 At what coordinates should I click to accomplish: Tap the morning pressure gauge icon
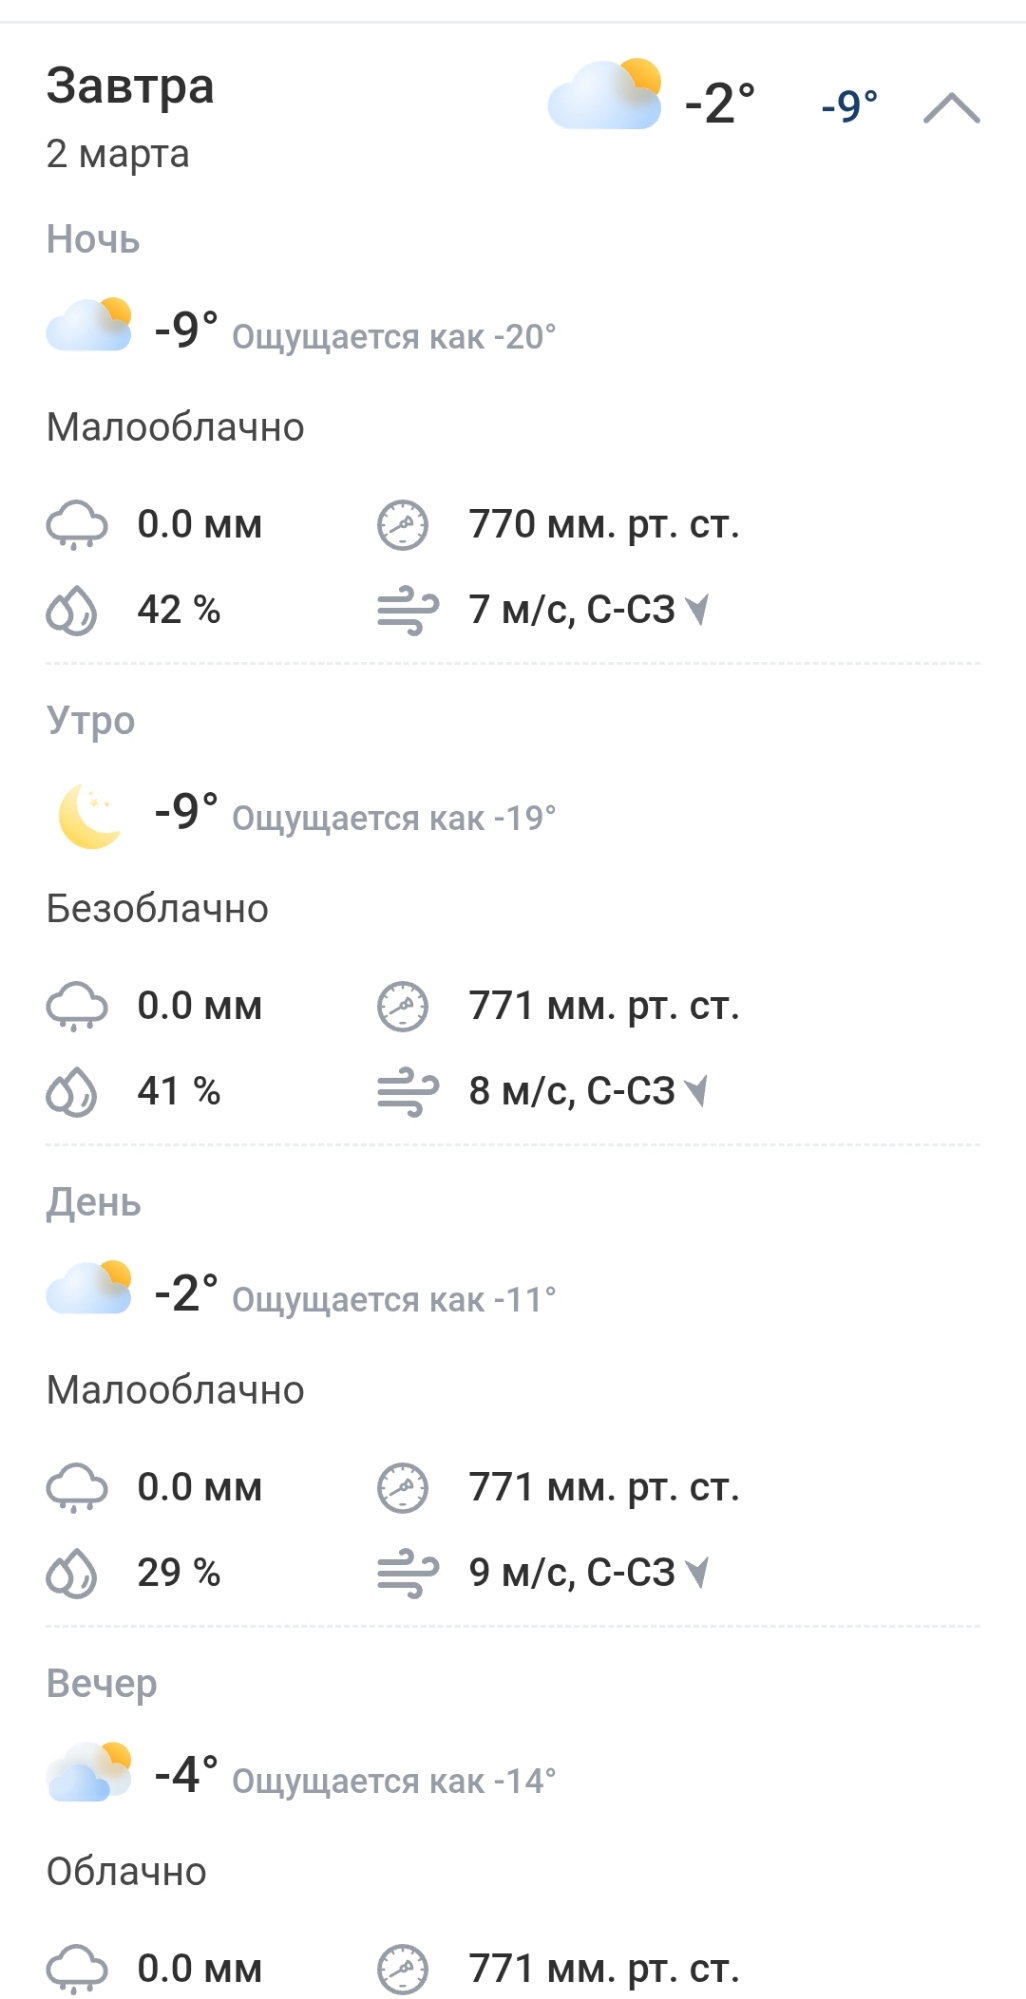tap(402, 1006)
